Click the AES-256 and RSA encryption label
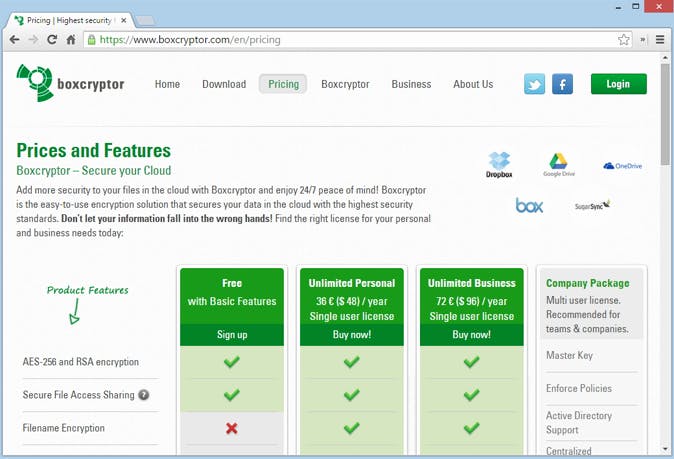674x459 pixels. click(81, 362)
